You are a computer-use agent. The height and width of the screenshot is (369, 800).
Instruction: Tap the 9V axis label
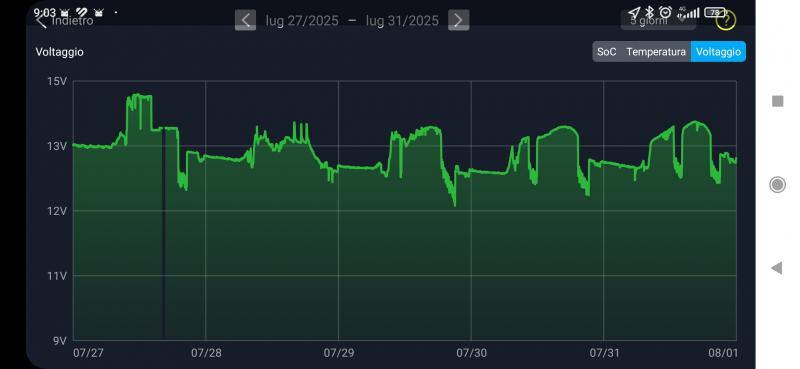point(60,340)
